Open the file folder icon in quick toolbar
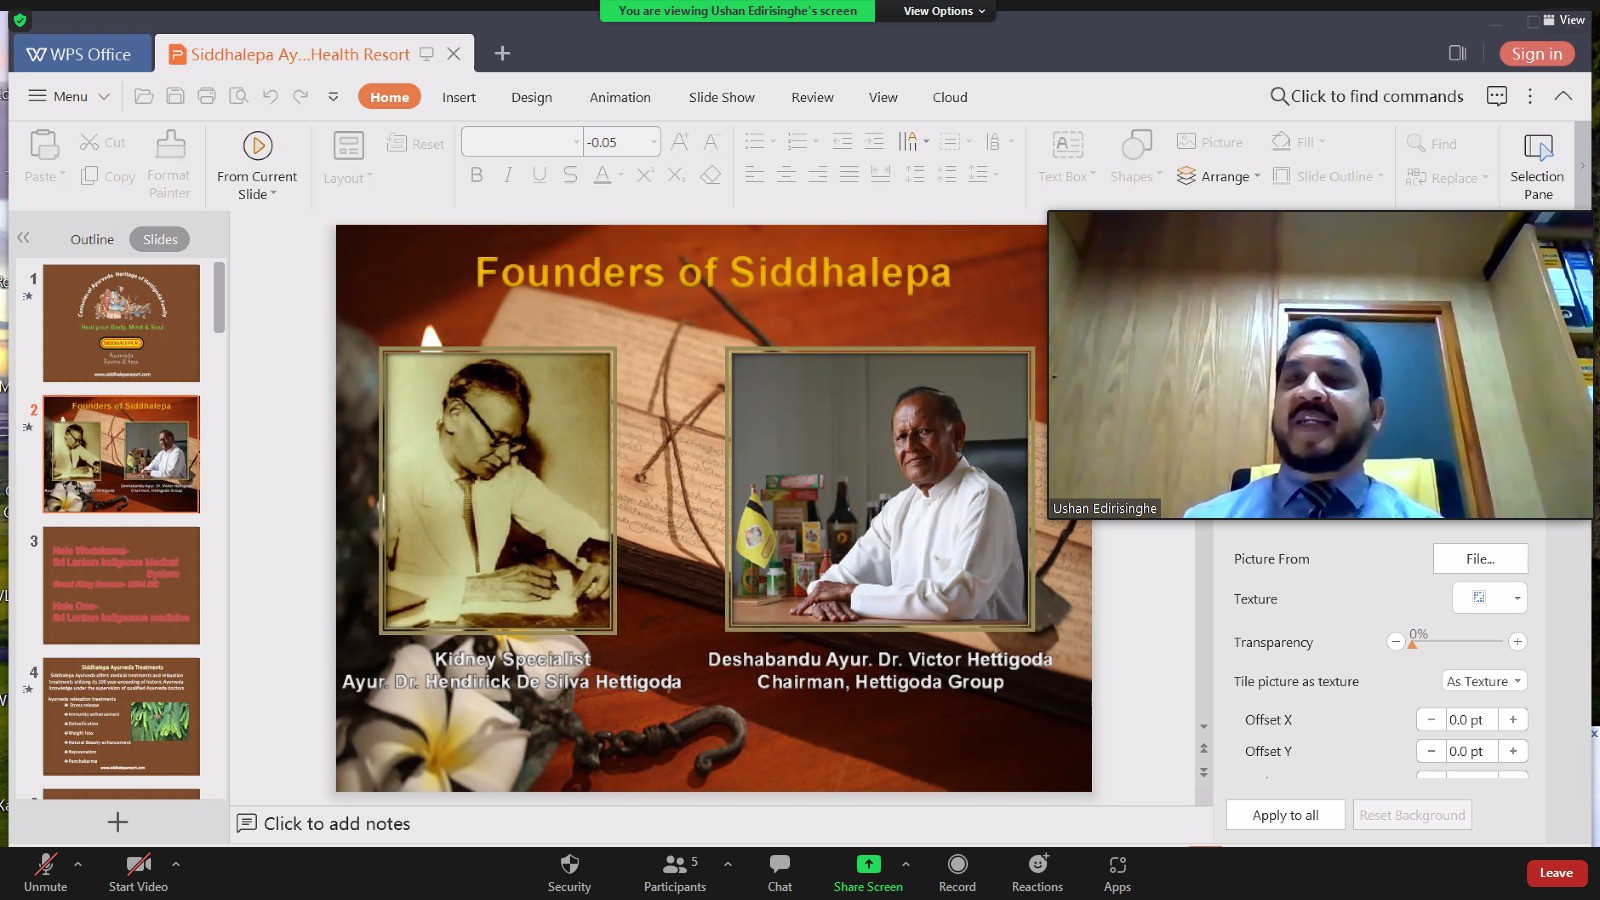Screen dimensions: 1600x900 [x=144, y=96]
